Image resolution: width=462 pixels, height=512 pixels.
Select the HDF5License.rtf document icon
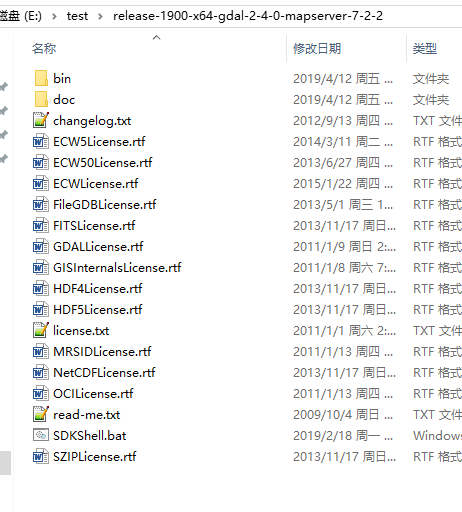coord(41,309)
